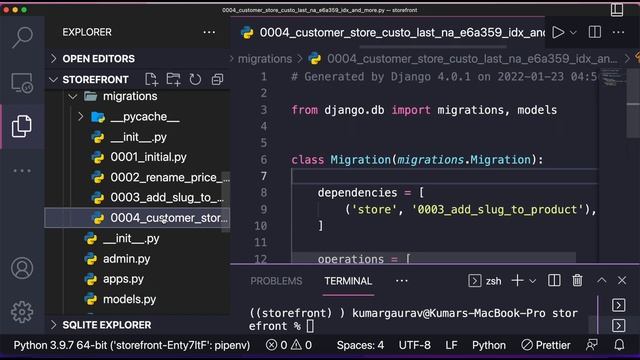Show additional activity bar views ellipsis

[22, 171]
